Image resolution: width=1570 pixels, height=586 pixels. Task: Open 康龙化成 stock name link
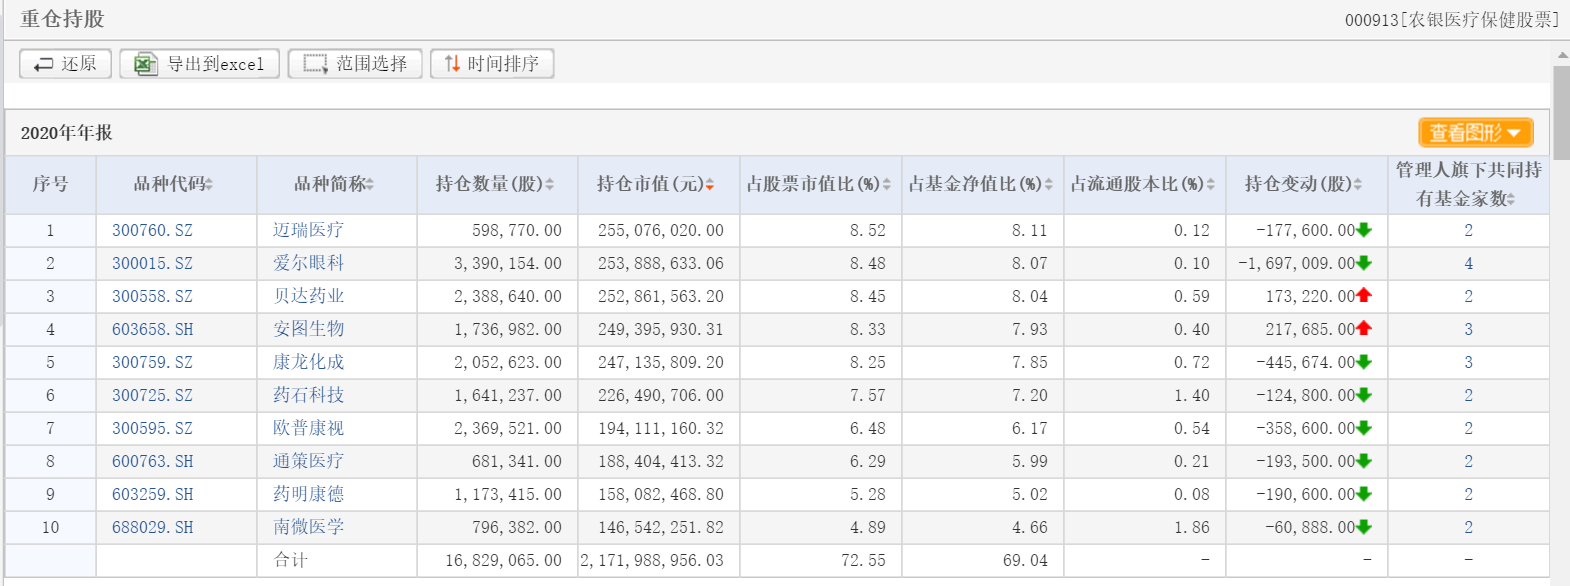(x=308, y=363)
